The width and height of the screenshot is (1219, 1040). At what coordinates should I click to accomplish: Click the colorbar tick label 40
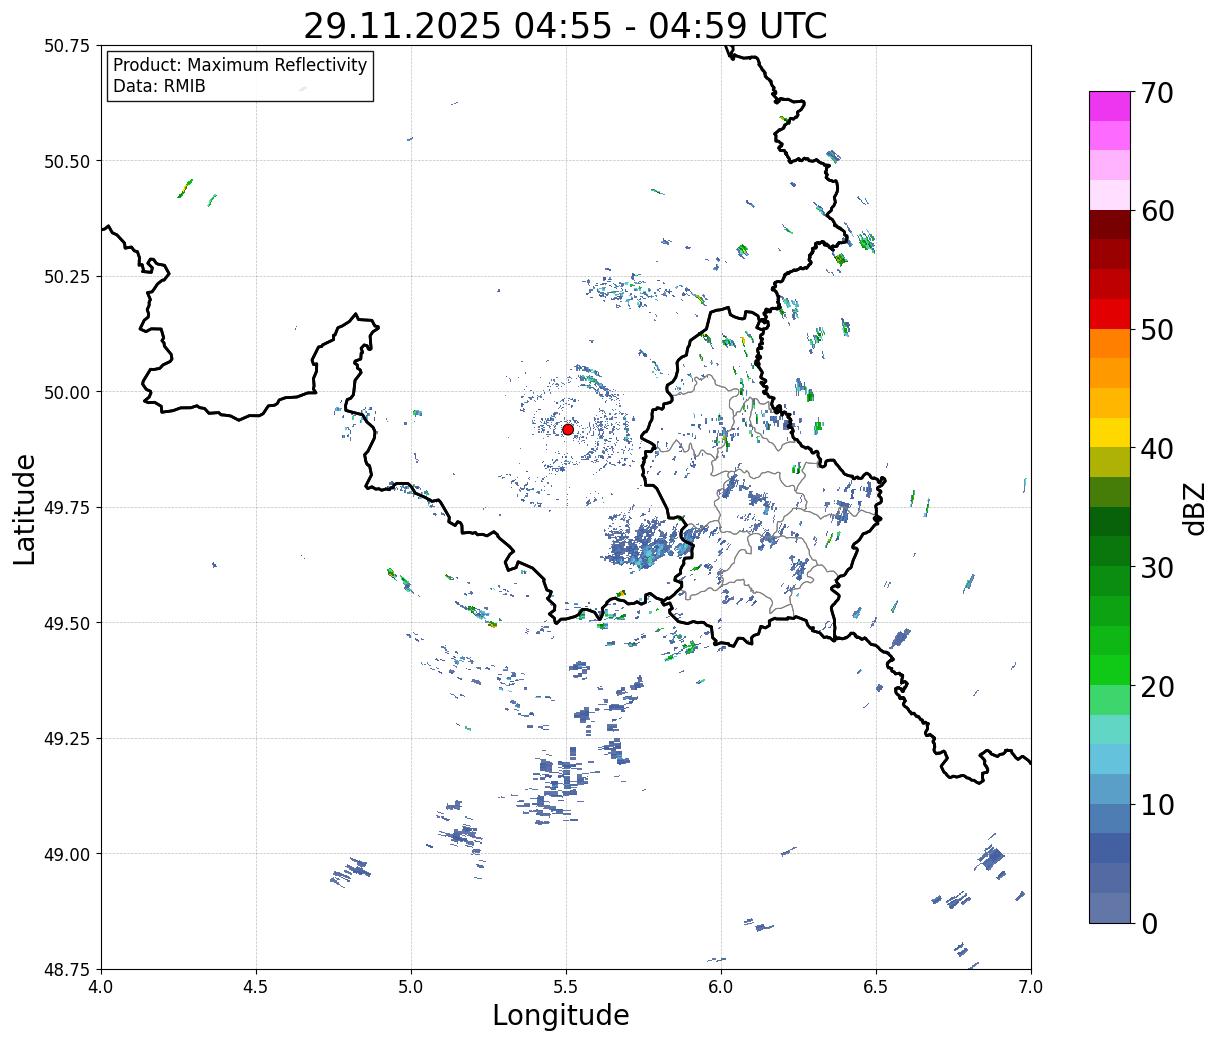pos(1157,448)
